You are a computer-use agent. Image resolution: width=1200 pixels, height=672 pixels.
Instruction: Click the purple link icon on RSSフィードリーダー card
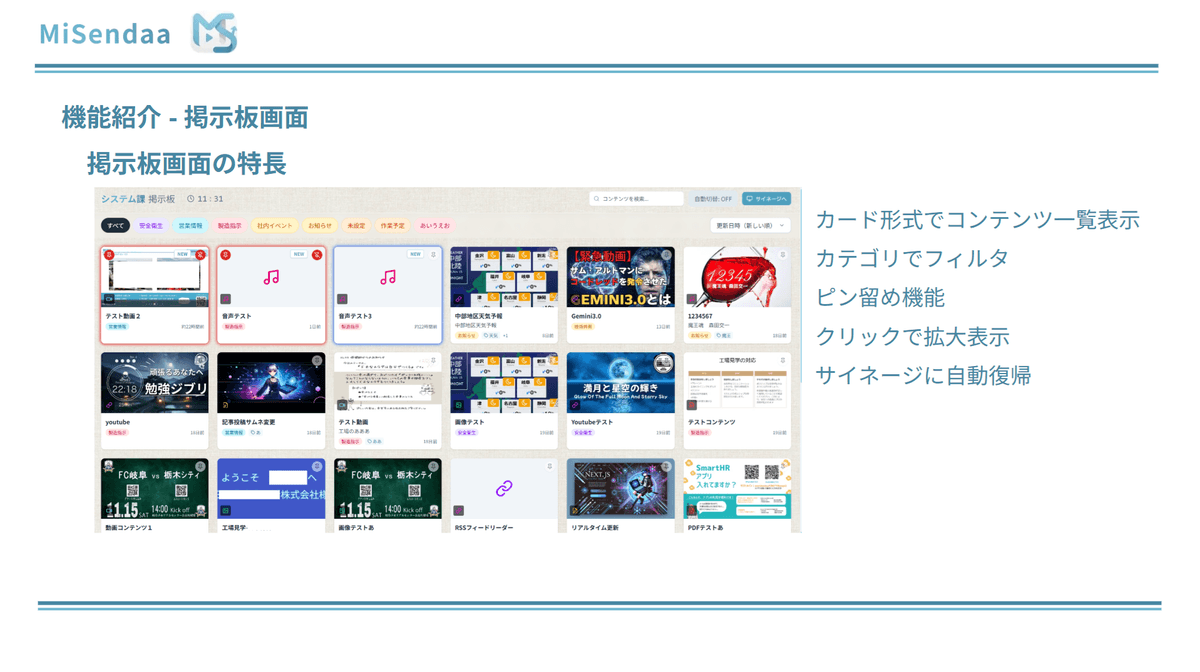pos(504,488)
